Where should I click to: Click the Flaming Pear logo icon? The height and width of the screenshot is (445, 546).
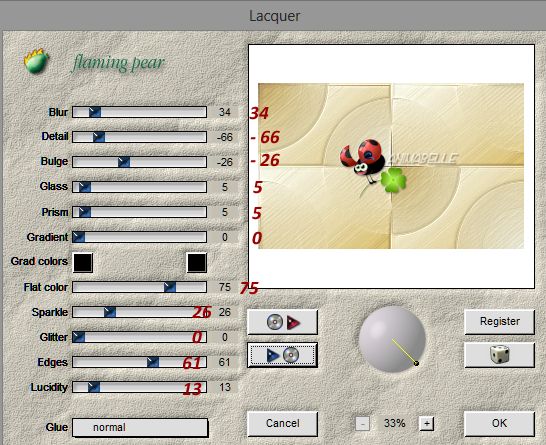[x=36, y=61]
